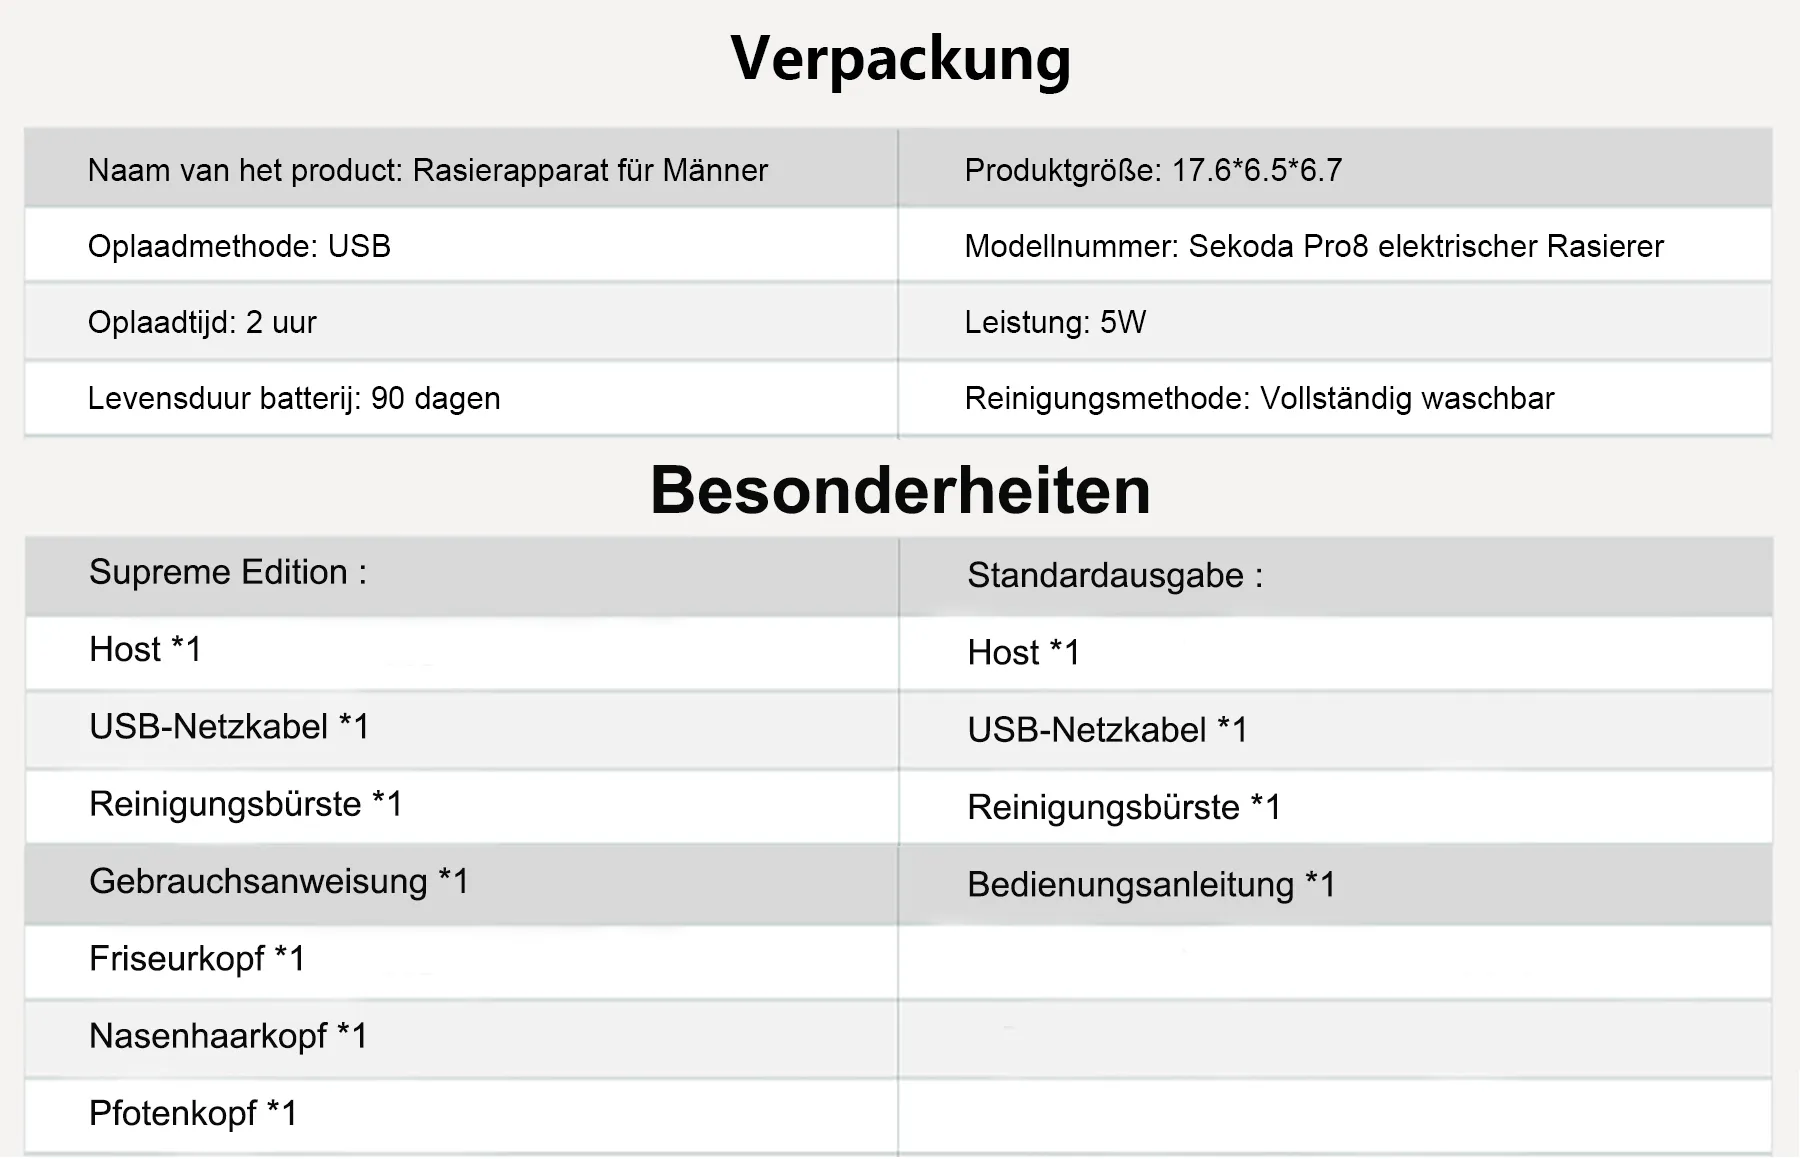Click Reinigungsbürste *1 in Supreme Edition column
Viewport: 1800px width, 1159px height.
[x=245, y=805]
